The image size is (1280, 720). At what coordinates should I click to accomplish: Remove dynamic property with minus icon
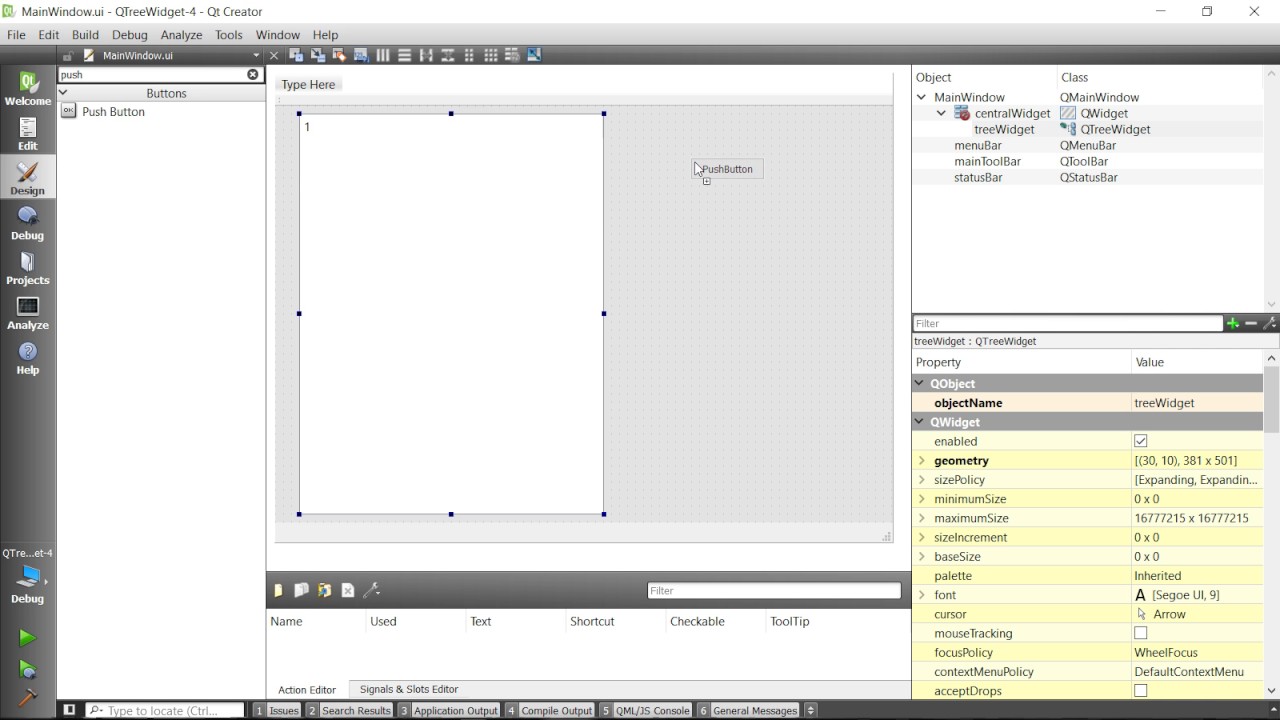pos(1251,323)
